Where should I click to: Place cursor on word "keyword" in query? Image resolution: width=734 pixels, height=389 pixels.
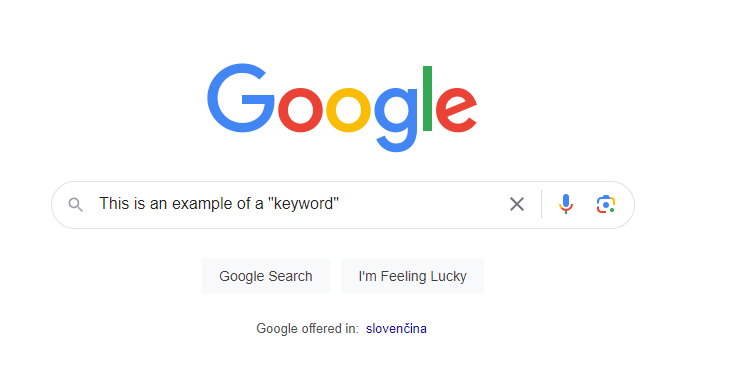303,204
